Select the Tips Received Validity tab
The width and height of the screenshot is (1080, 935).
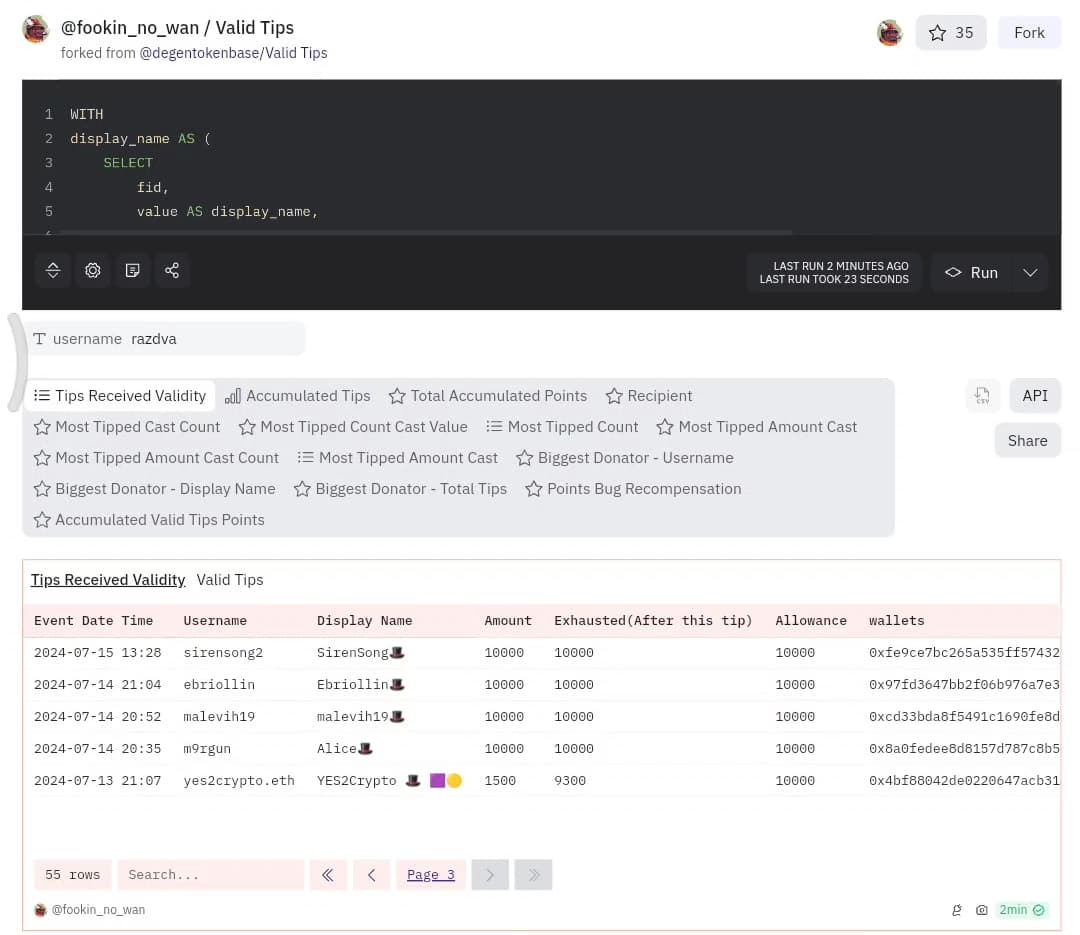pos(121,395)
